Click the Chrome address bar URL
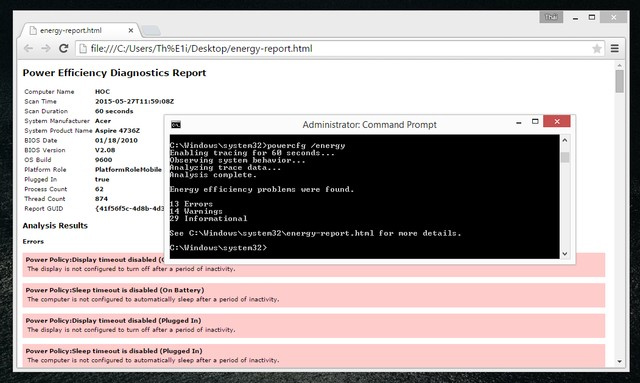The height and width of the screenshot is (383, 640). [201, 49]
